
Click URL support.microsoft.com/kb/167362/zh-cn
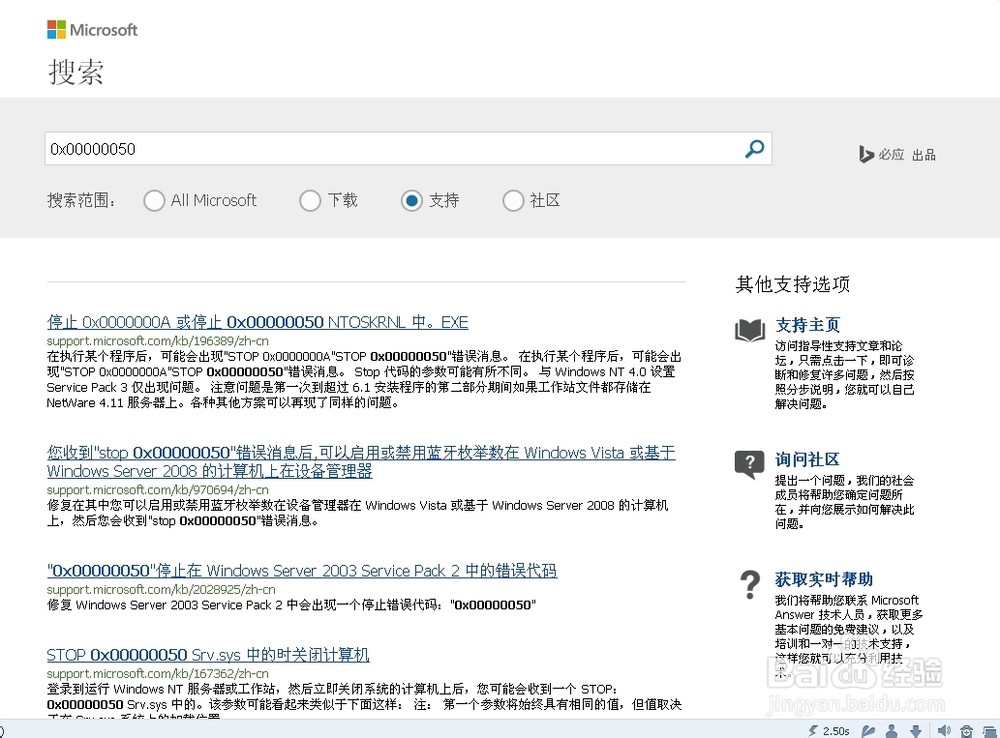point(158,674)
